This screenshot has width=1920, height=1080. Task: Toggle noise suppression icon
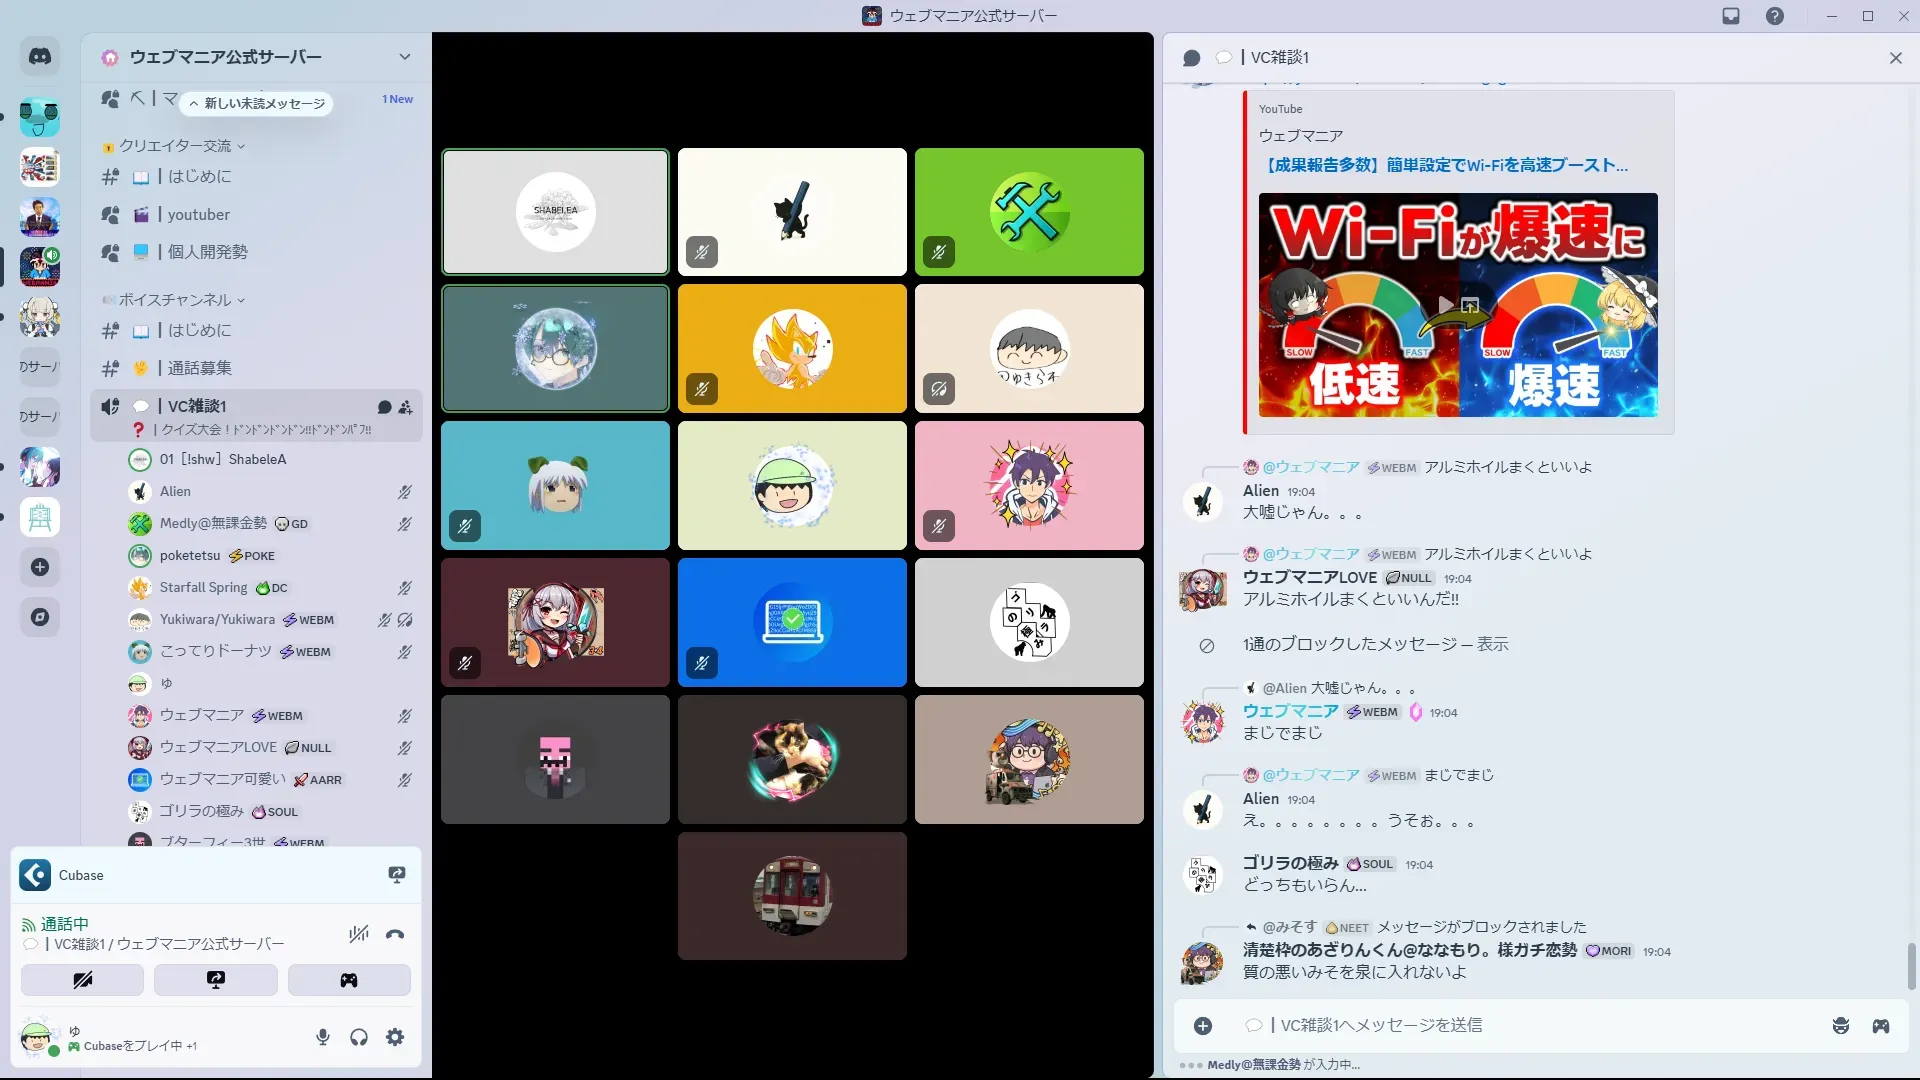click(x=358, y=935)
